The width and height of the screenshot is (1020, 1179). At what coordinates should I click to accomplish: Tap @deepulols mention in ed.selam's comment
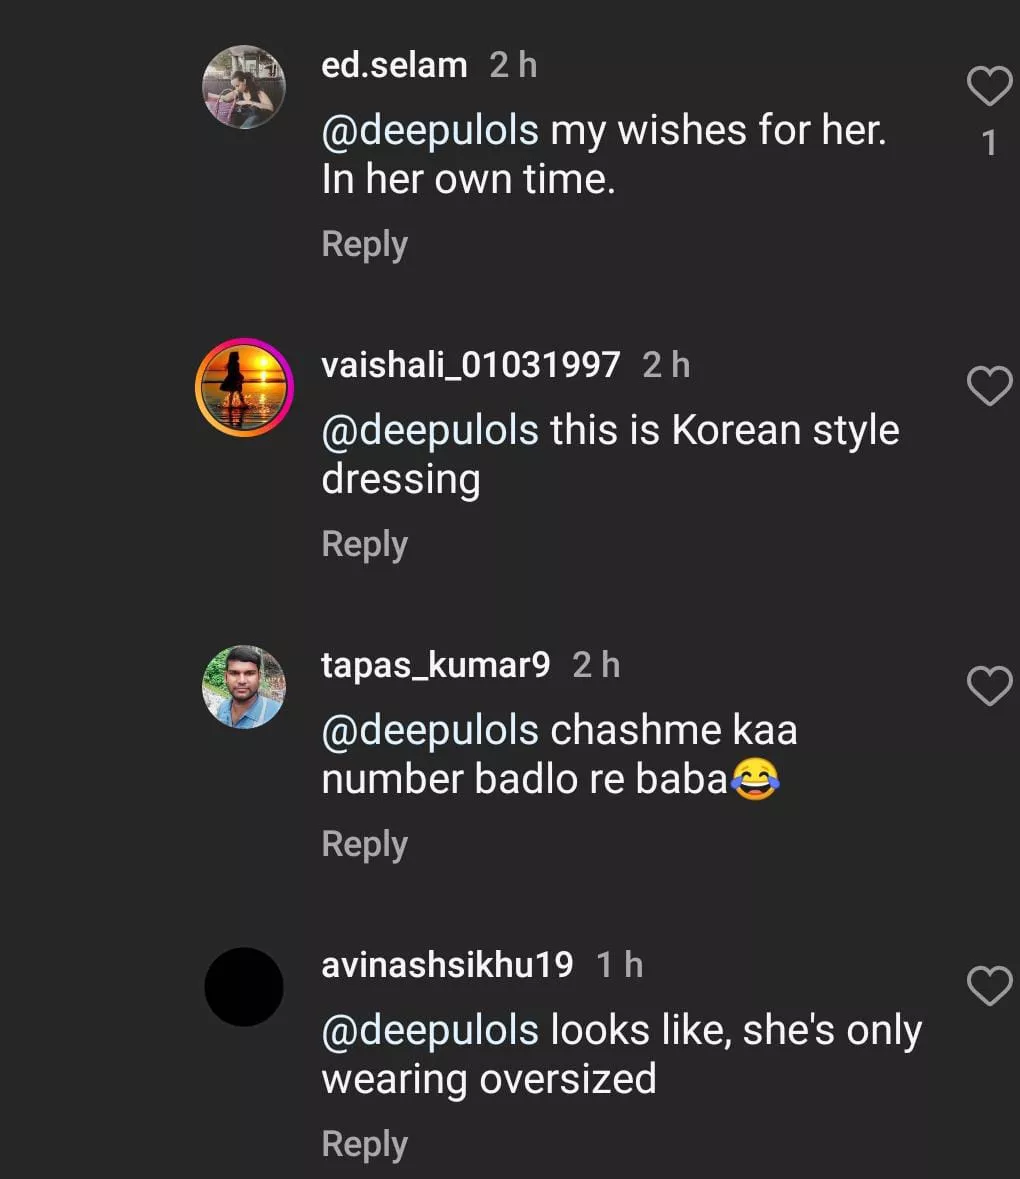point(430,131)
